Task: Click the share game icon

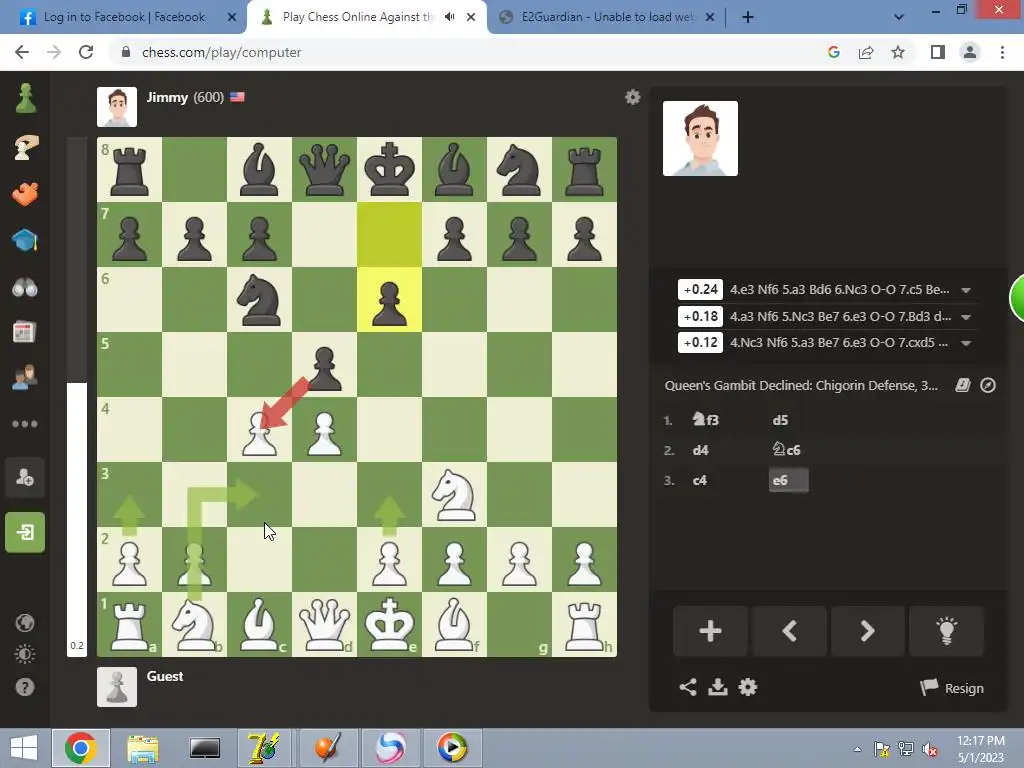Action: pyautogui.click(x=688, y=687)
